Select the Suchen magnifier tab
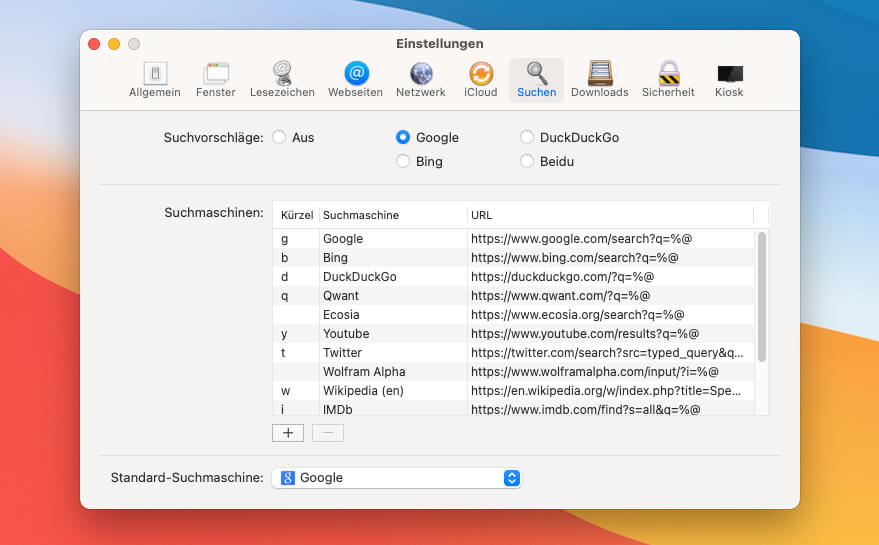 pyautogui.click(x=536, y=80)
